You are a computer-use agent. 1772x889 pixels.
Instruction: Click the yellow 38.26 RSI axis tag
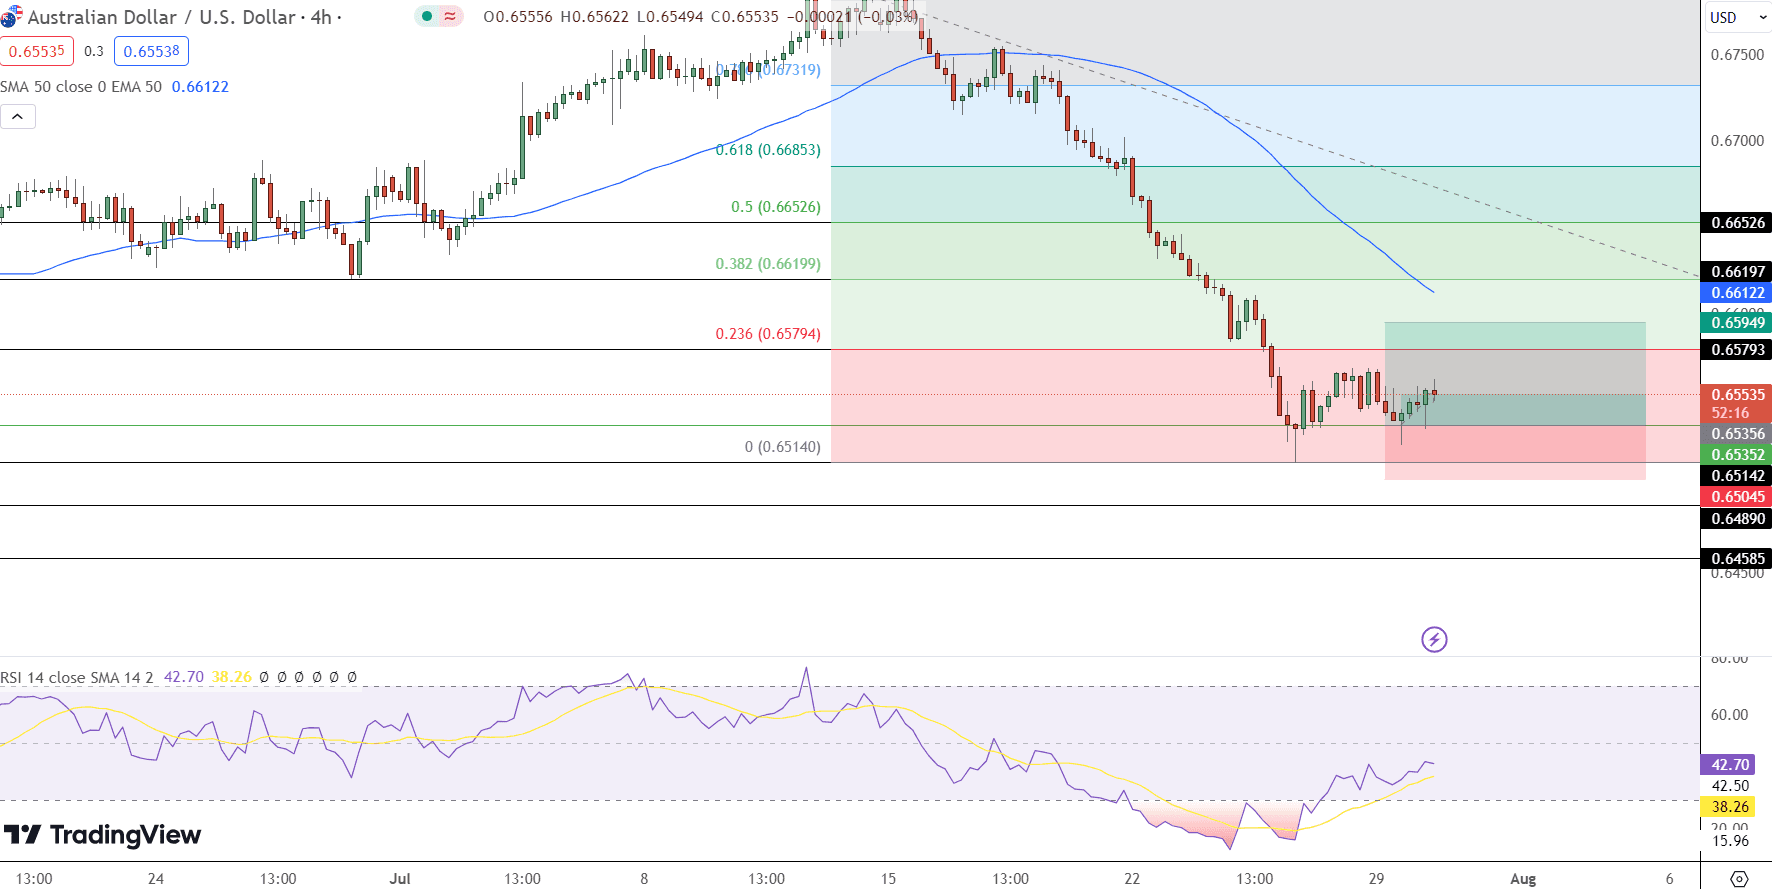(x=1729, y=806)
